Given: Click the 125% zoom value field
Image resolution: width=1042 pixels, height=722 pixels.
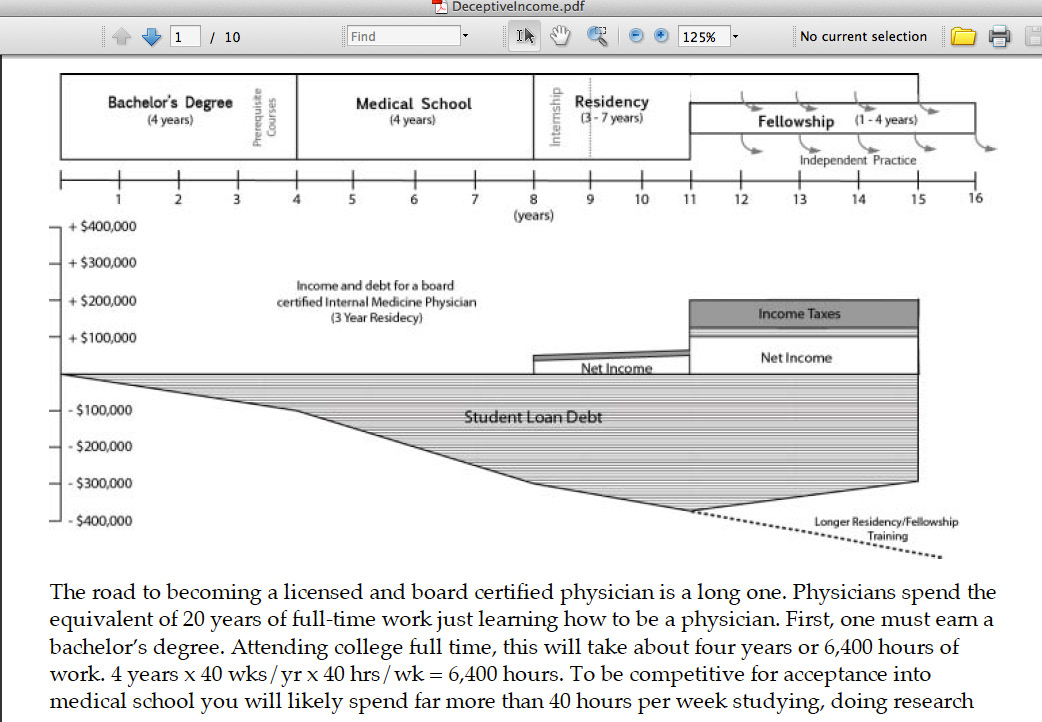Looking at the screenshot, I should 704,37.
